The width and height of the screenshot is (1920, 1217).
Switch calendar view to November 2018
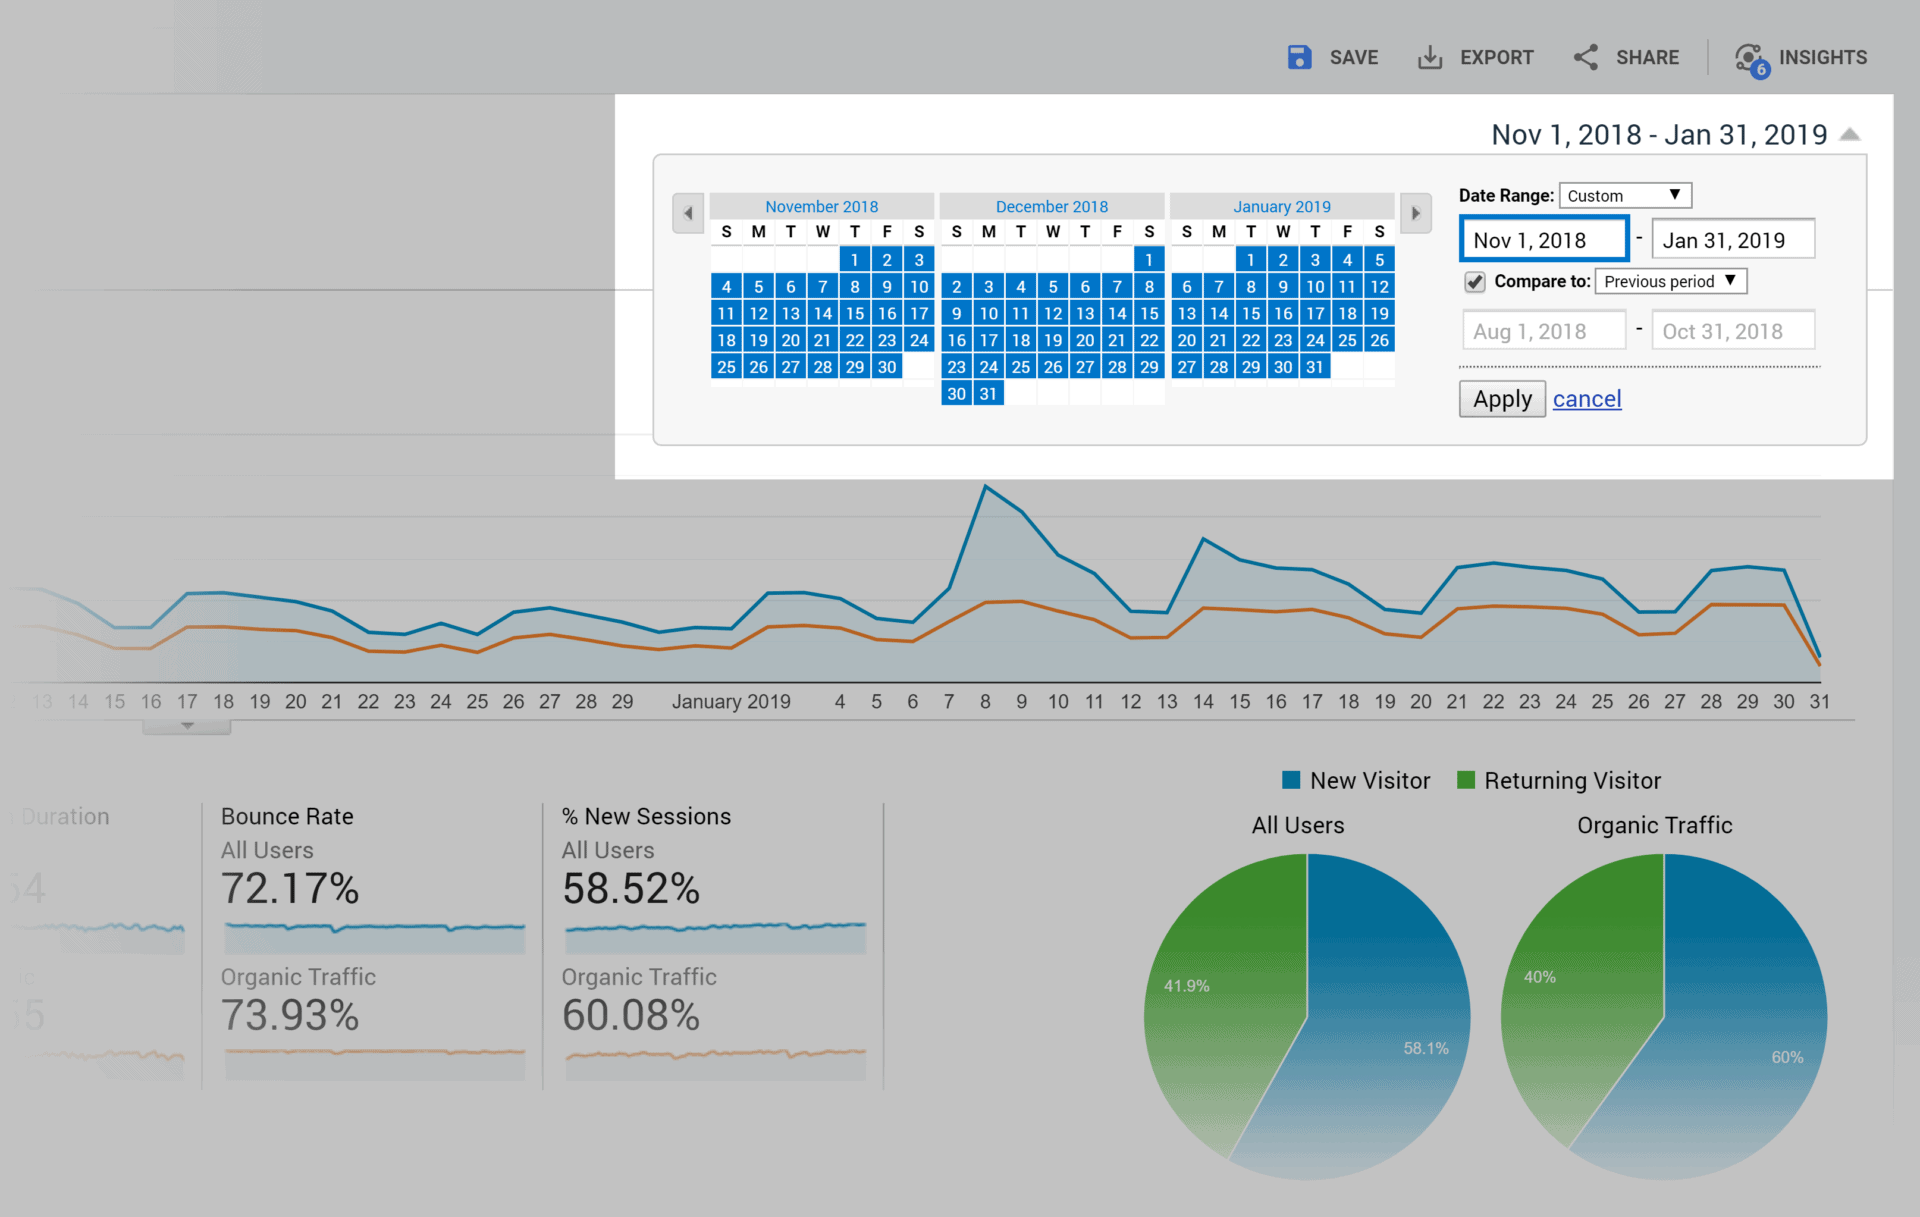coord(822,206)
